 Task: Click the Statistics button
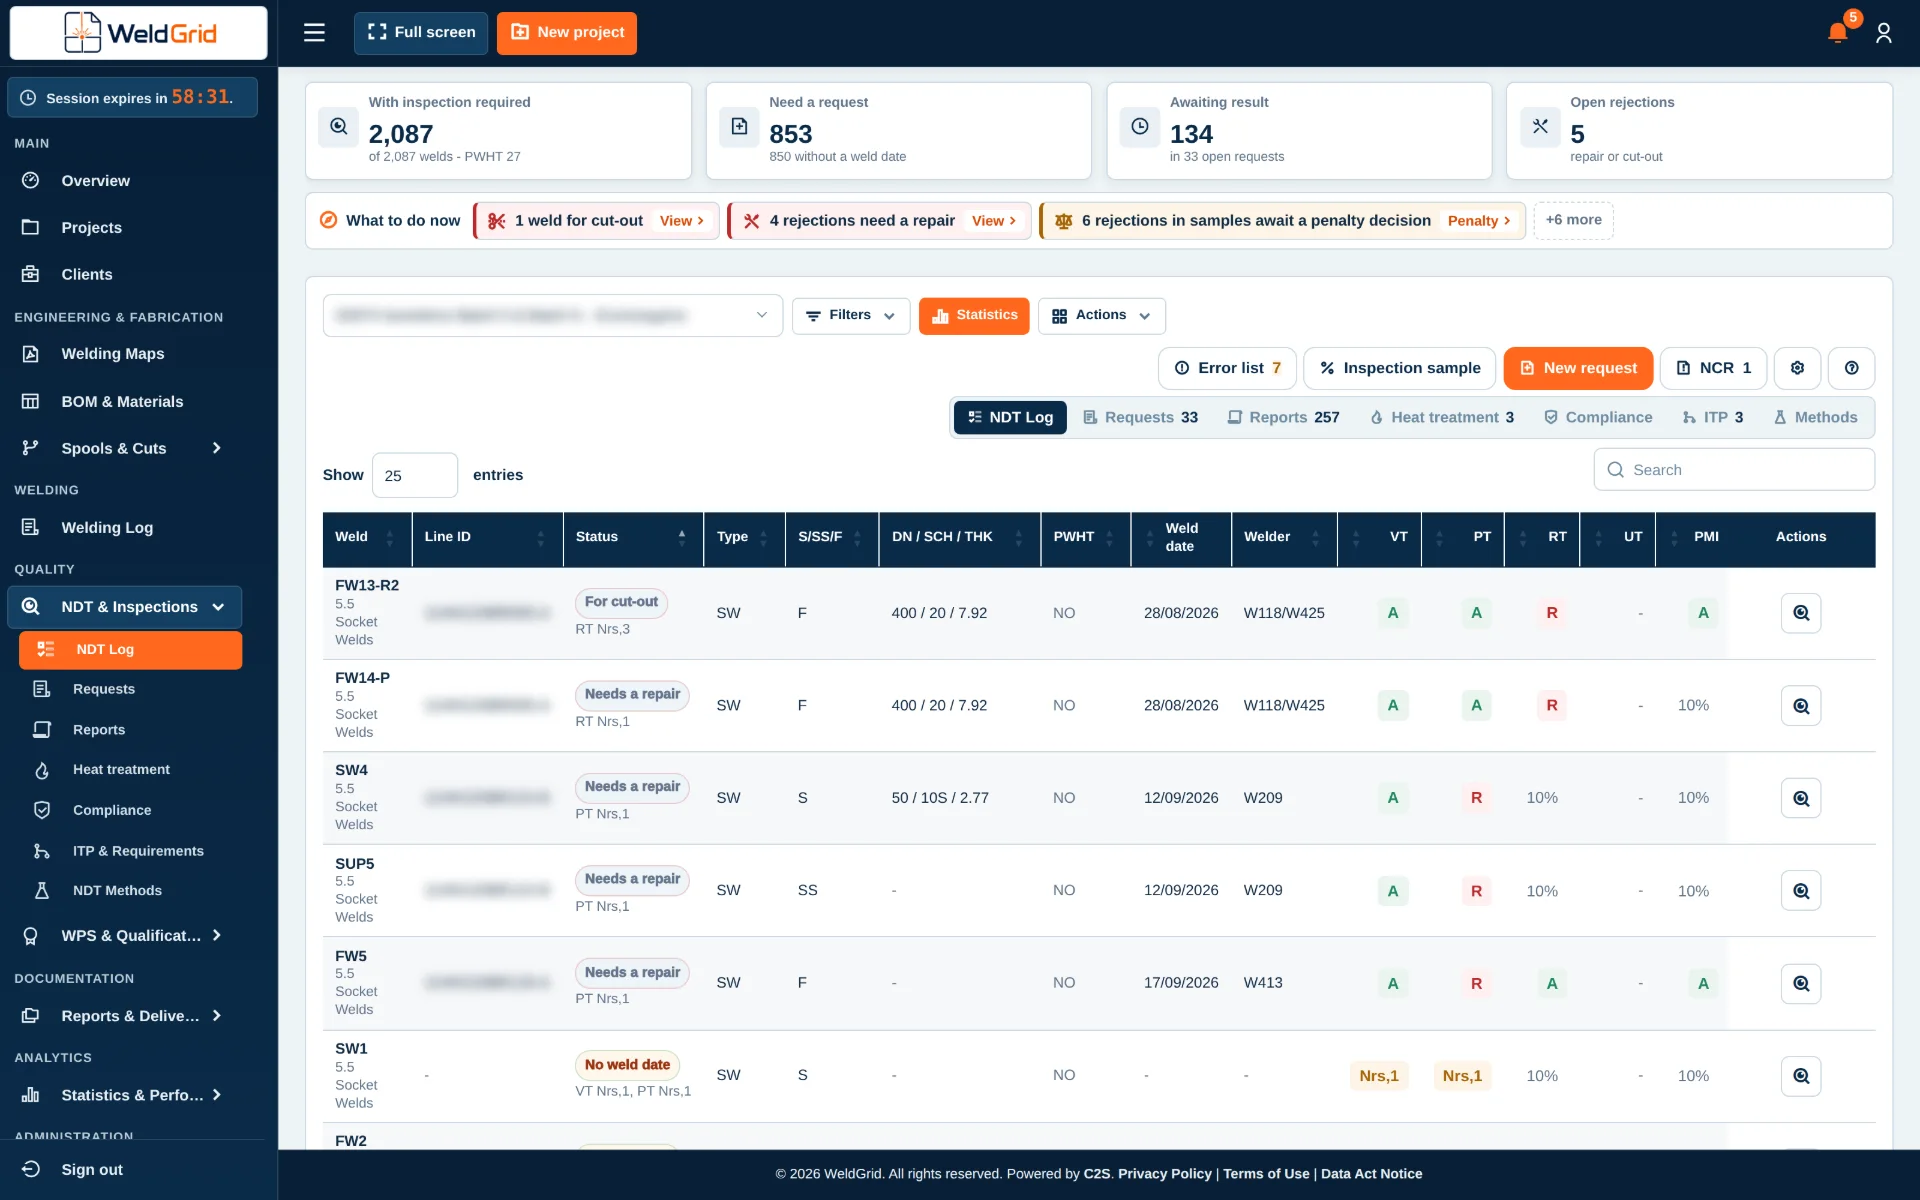pyautogui.click(x=974, y=316)
